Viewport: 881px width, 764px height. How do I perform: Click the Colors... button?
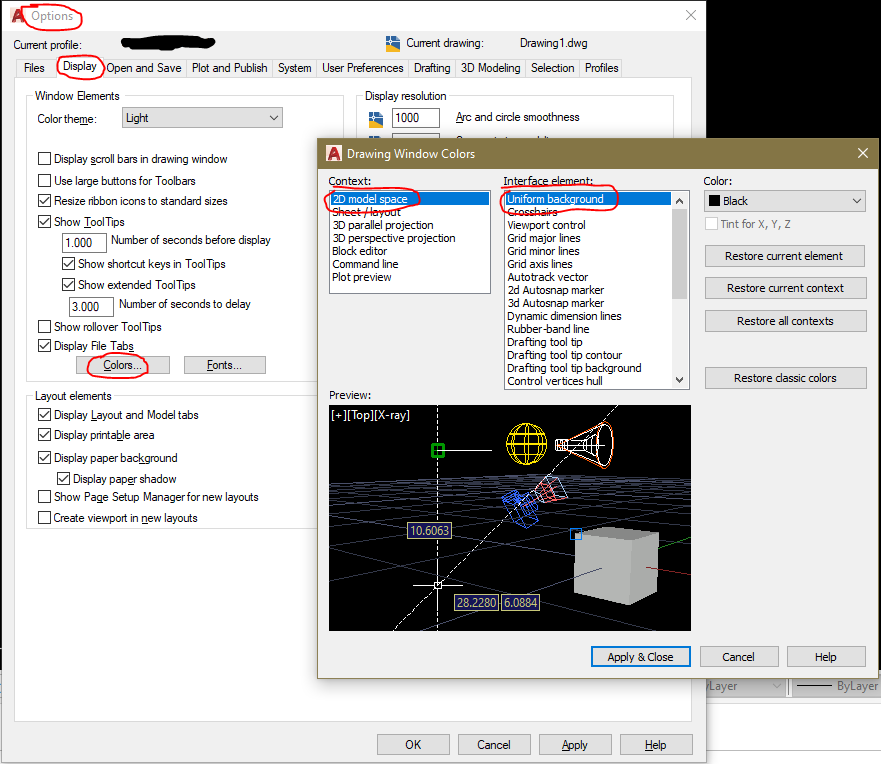pos(122,365)
